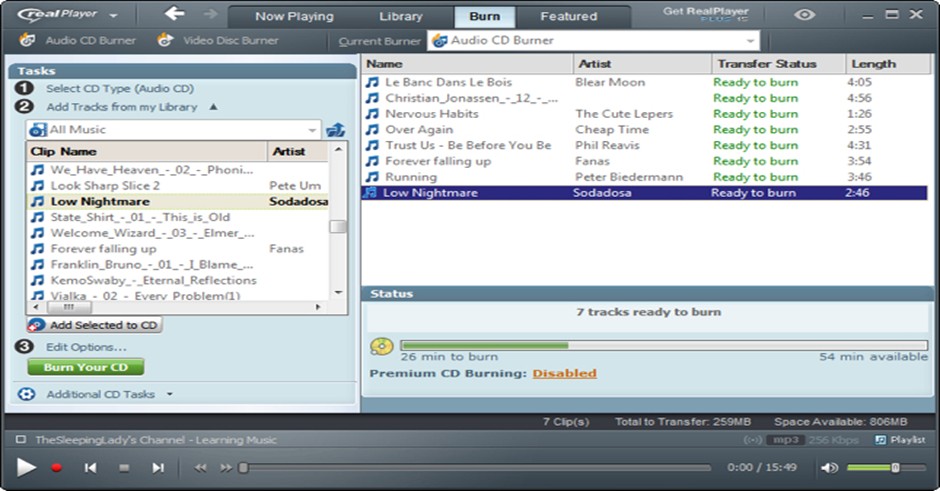Click the Add Selected to CD button
The image size is (940, 491).
pyautogui.click(x=94, y=325)
